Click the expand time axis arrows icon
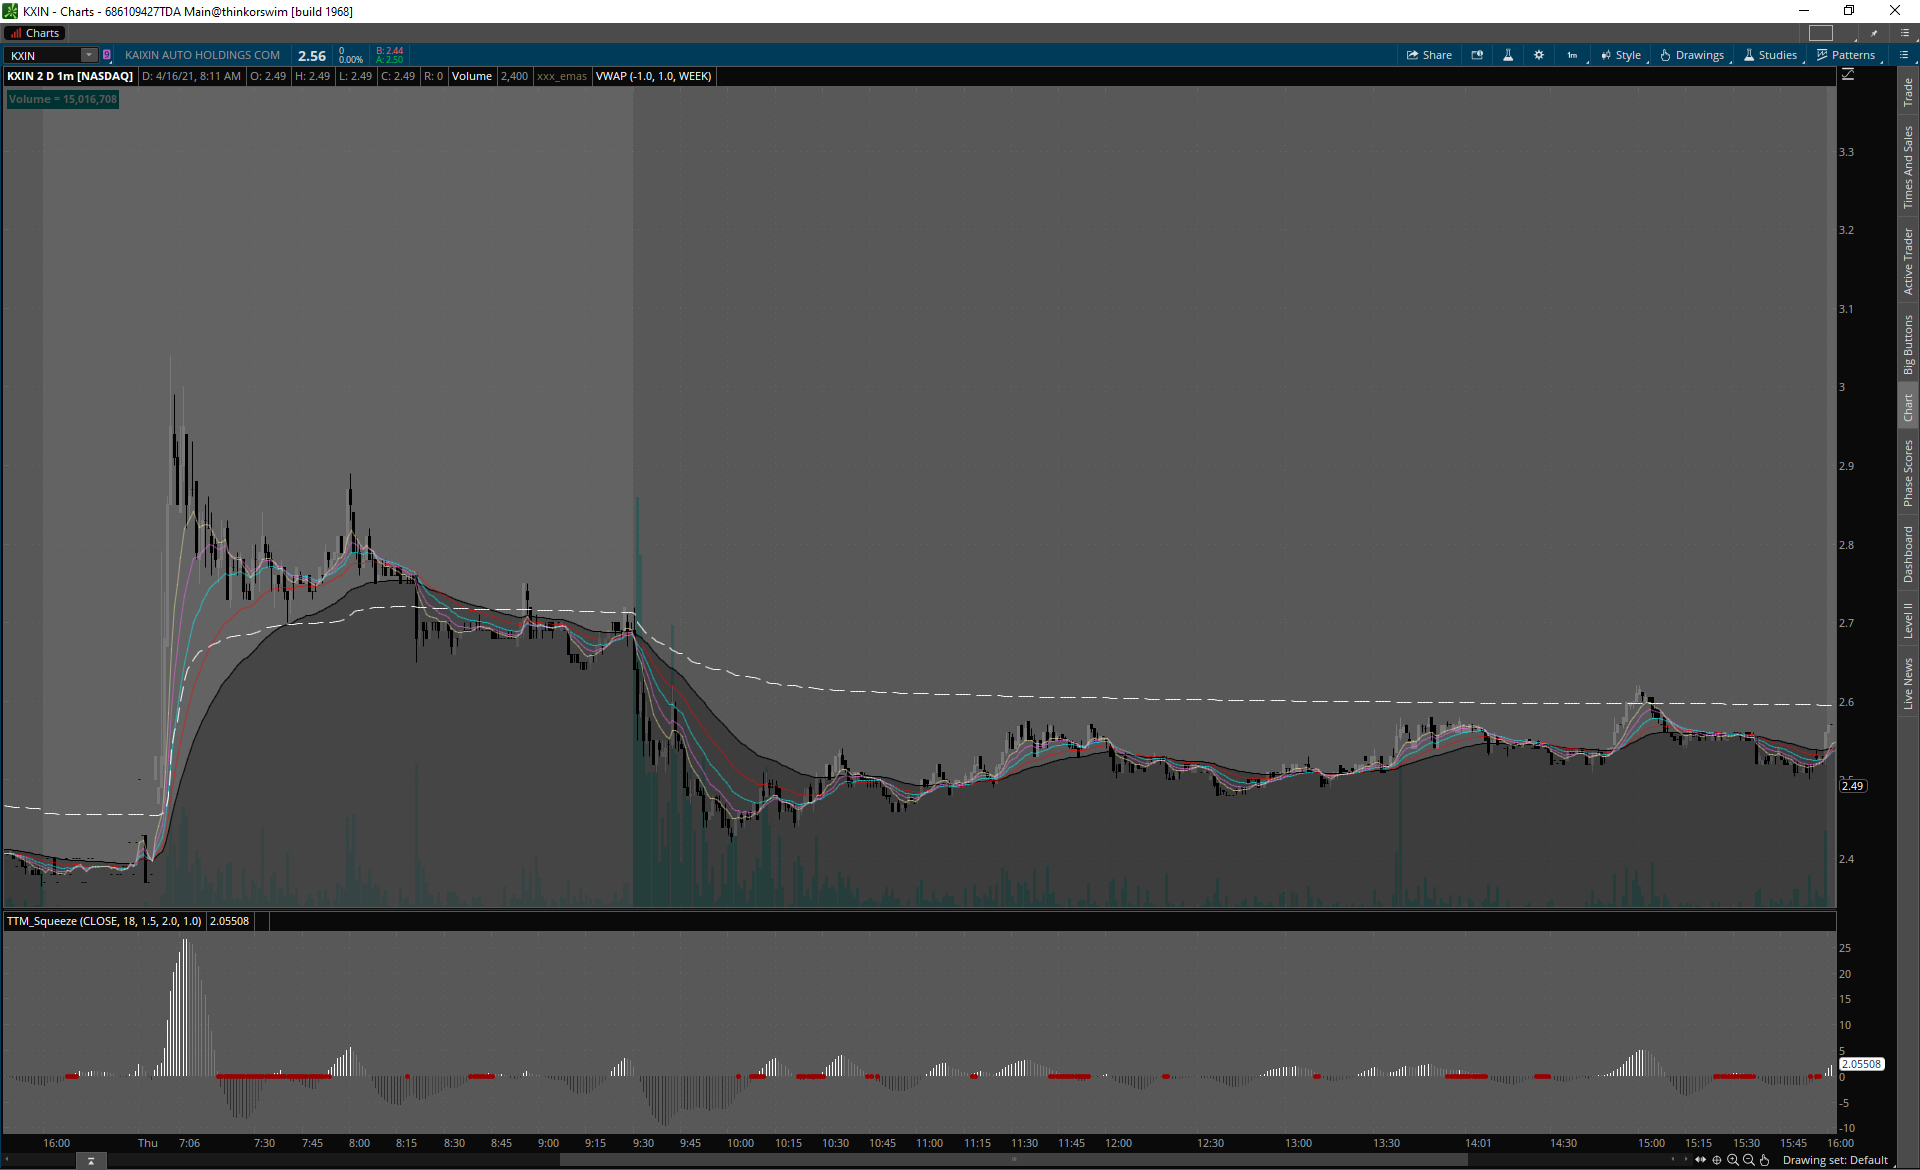 coord(1701,1160)
